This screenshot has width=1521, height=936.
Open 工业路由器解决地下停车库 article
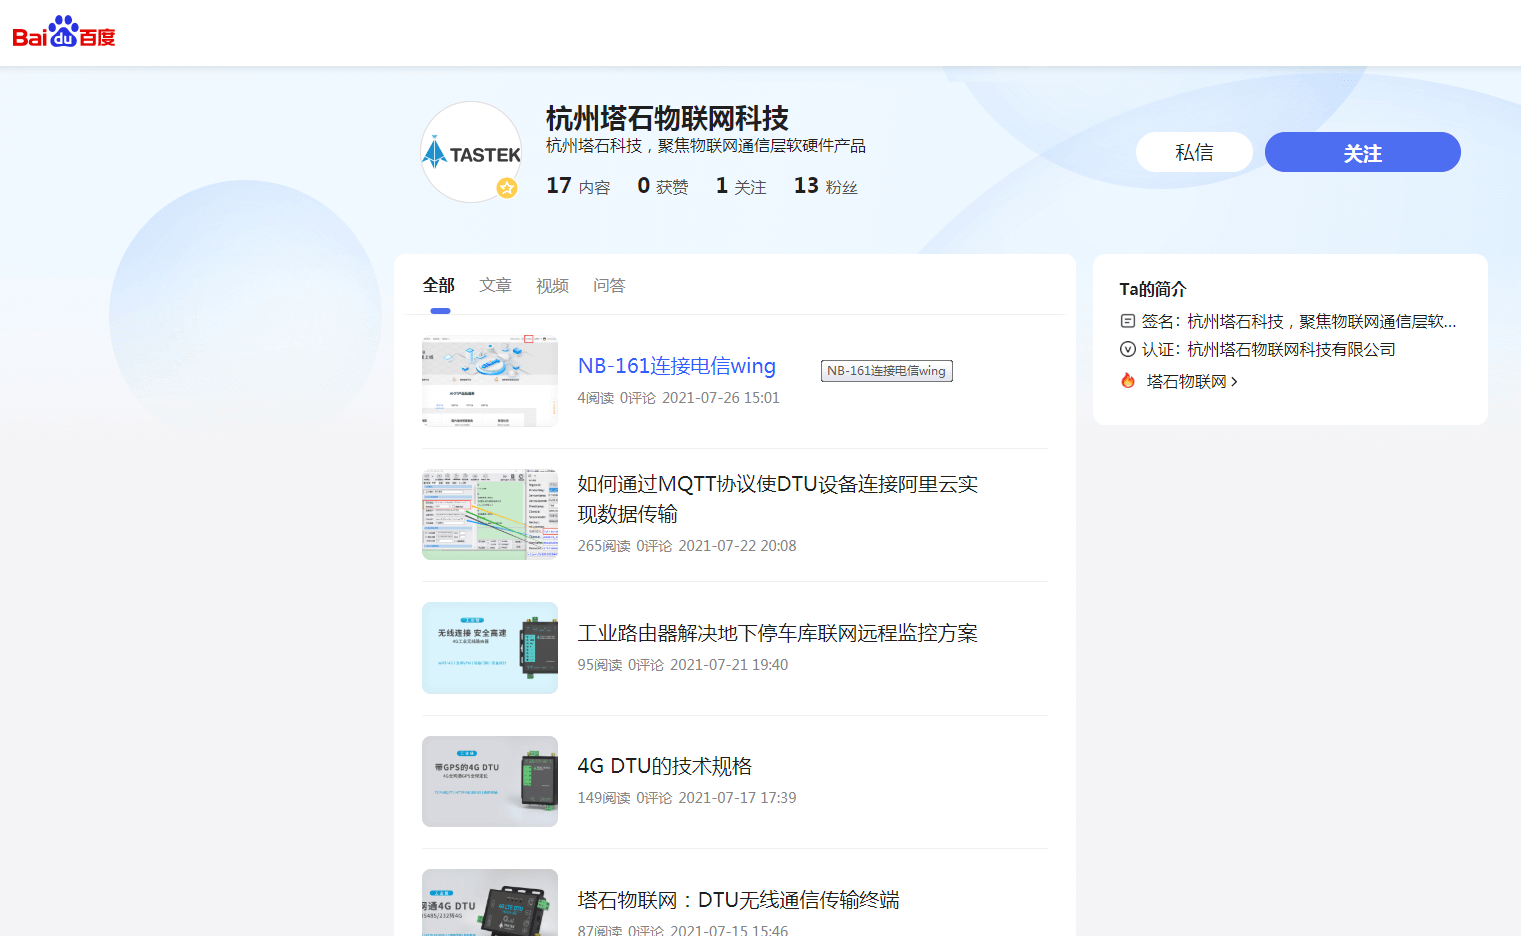(778, 633)
